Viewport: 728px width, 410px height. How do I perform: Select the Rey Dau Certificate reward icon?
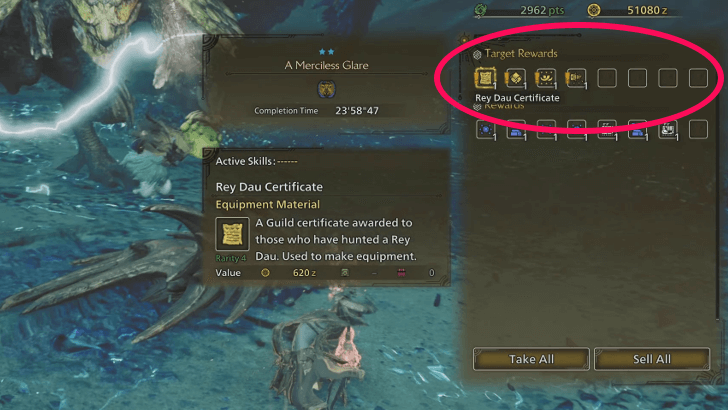pos(485,78)
